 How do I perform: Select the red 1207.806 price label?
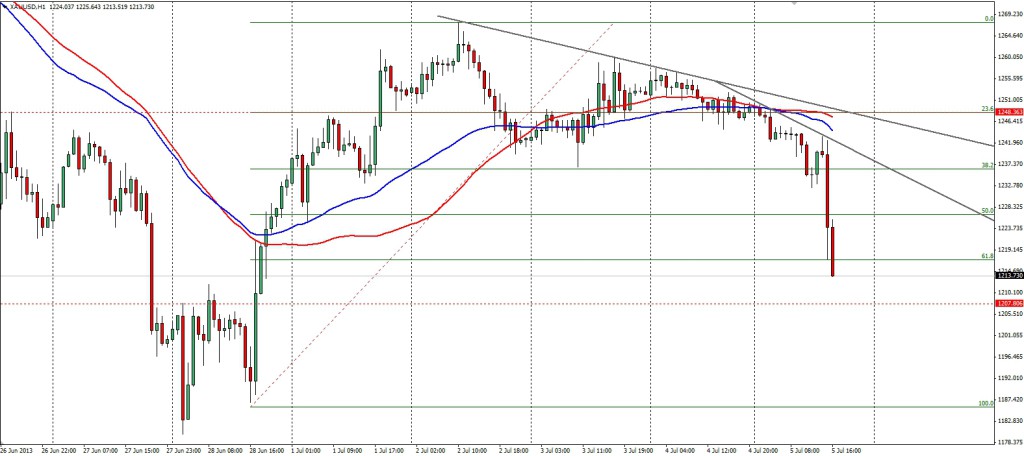[x=1007, y=303]
